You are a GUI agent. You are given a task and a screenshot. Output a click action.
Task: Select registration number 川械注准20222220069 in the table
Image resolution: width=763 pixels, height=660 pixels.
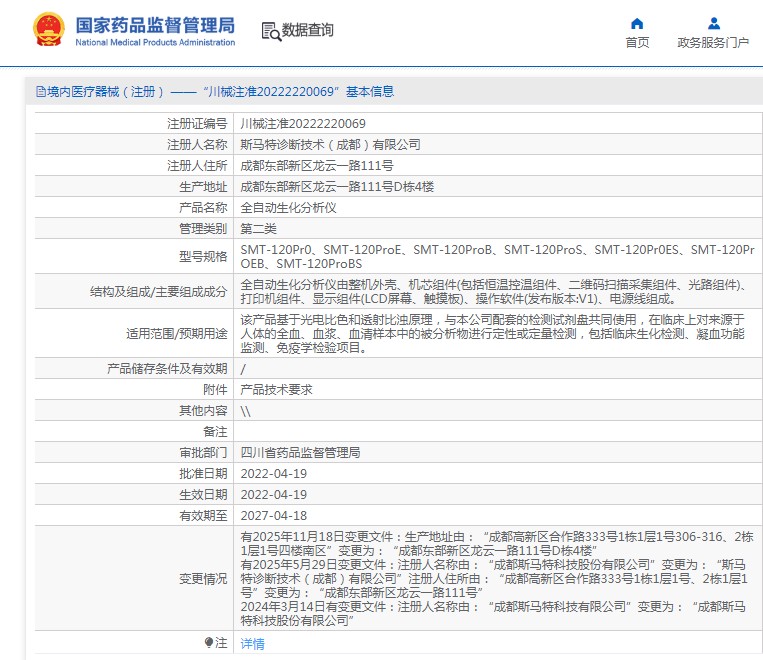pyautogui.click(x=303, y=124)
